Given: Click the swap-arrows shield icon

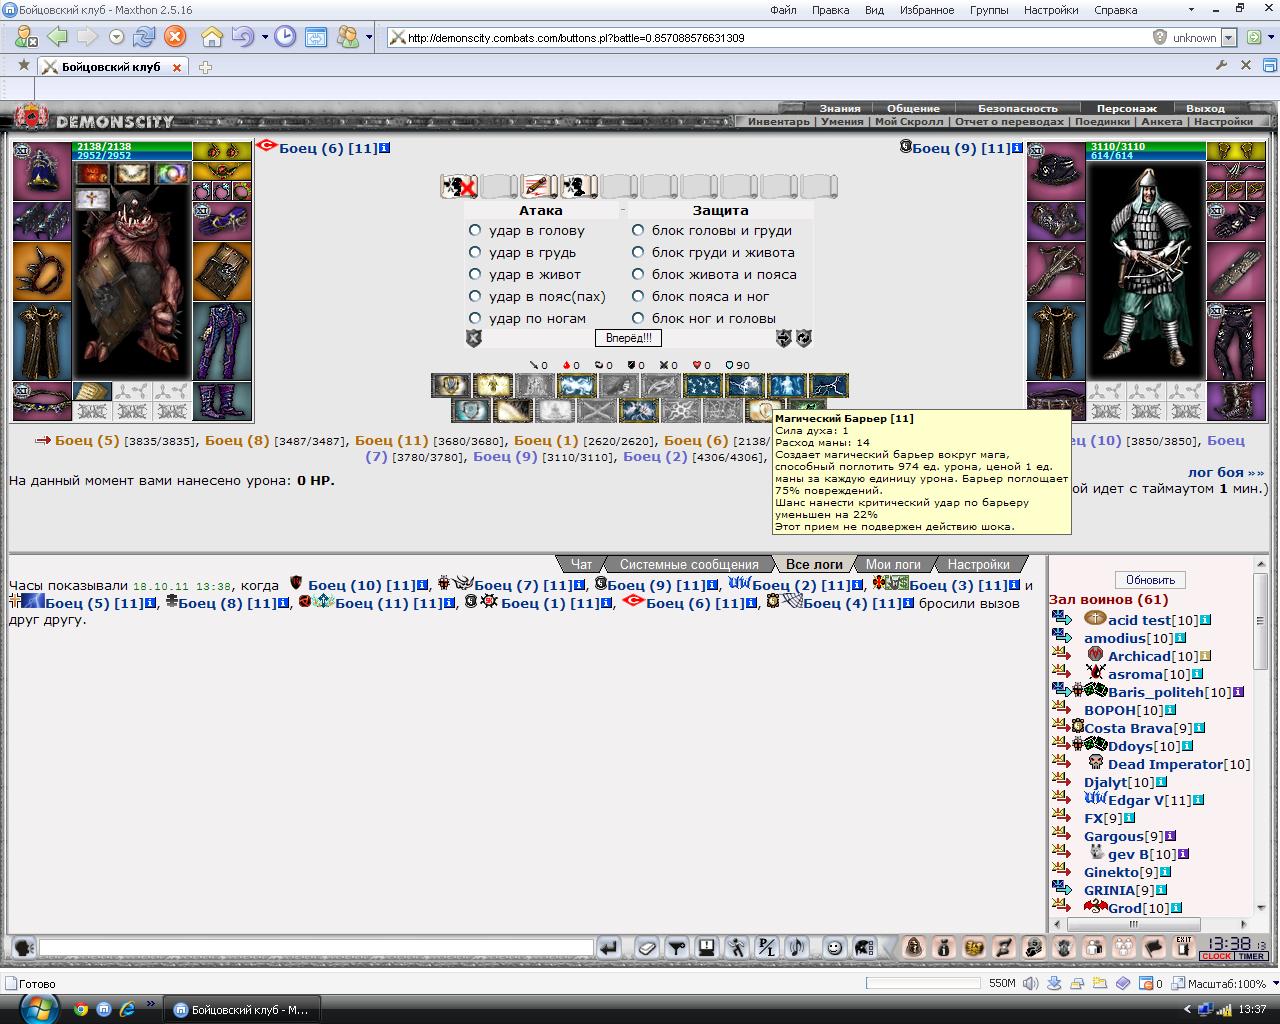Looking at the screenshot, I should 783,338.
